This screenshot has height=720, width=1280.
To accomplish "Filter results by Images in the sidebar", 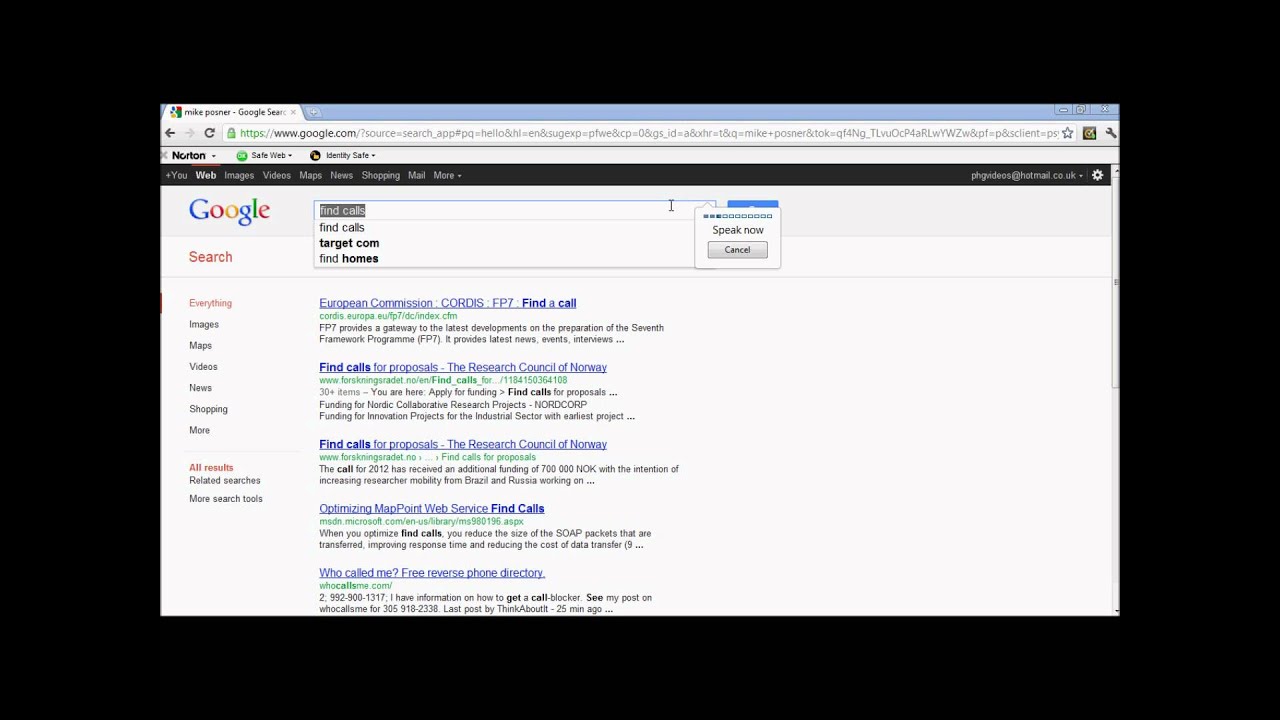I will click(204, 324).
